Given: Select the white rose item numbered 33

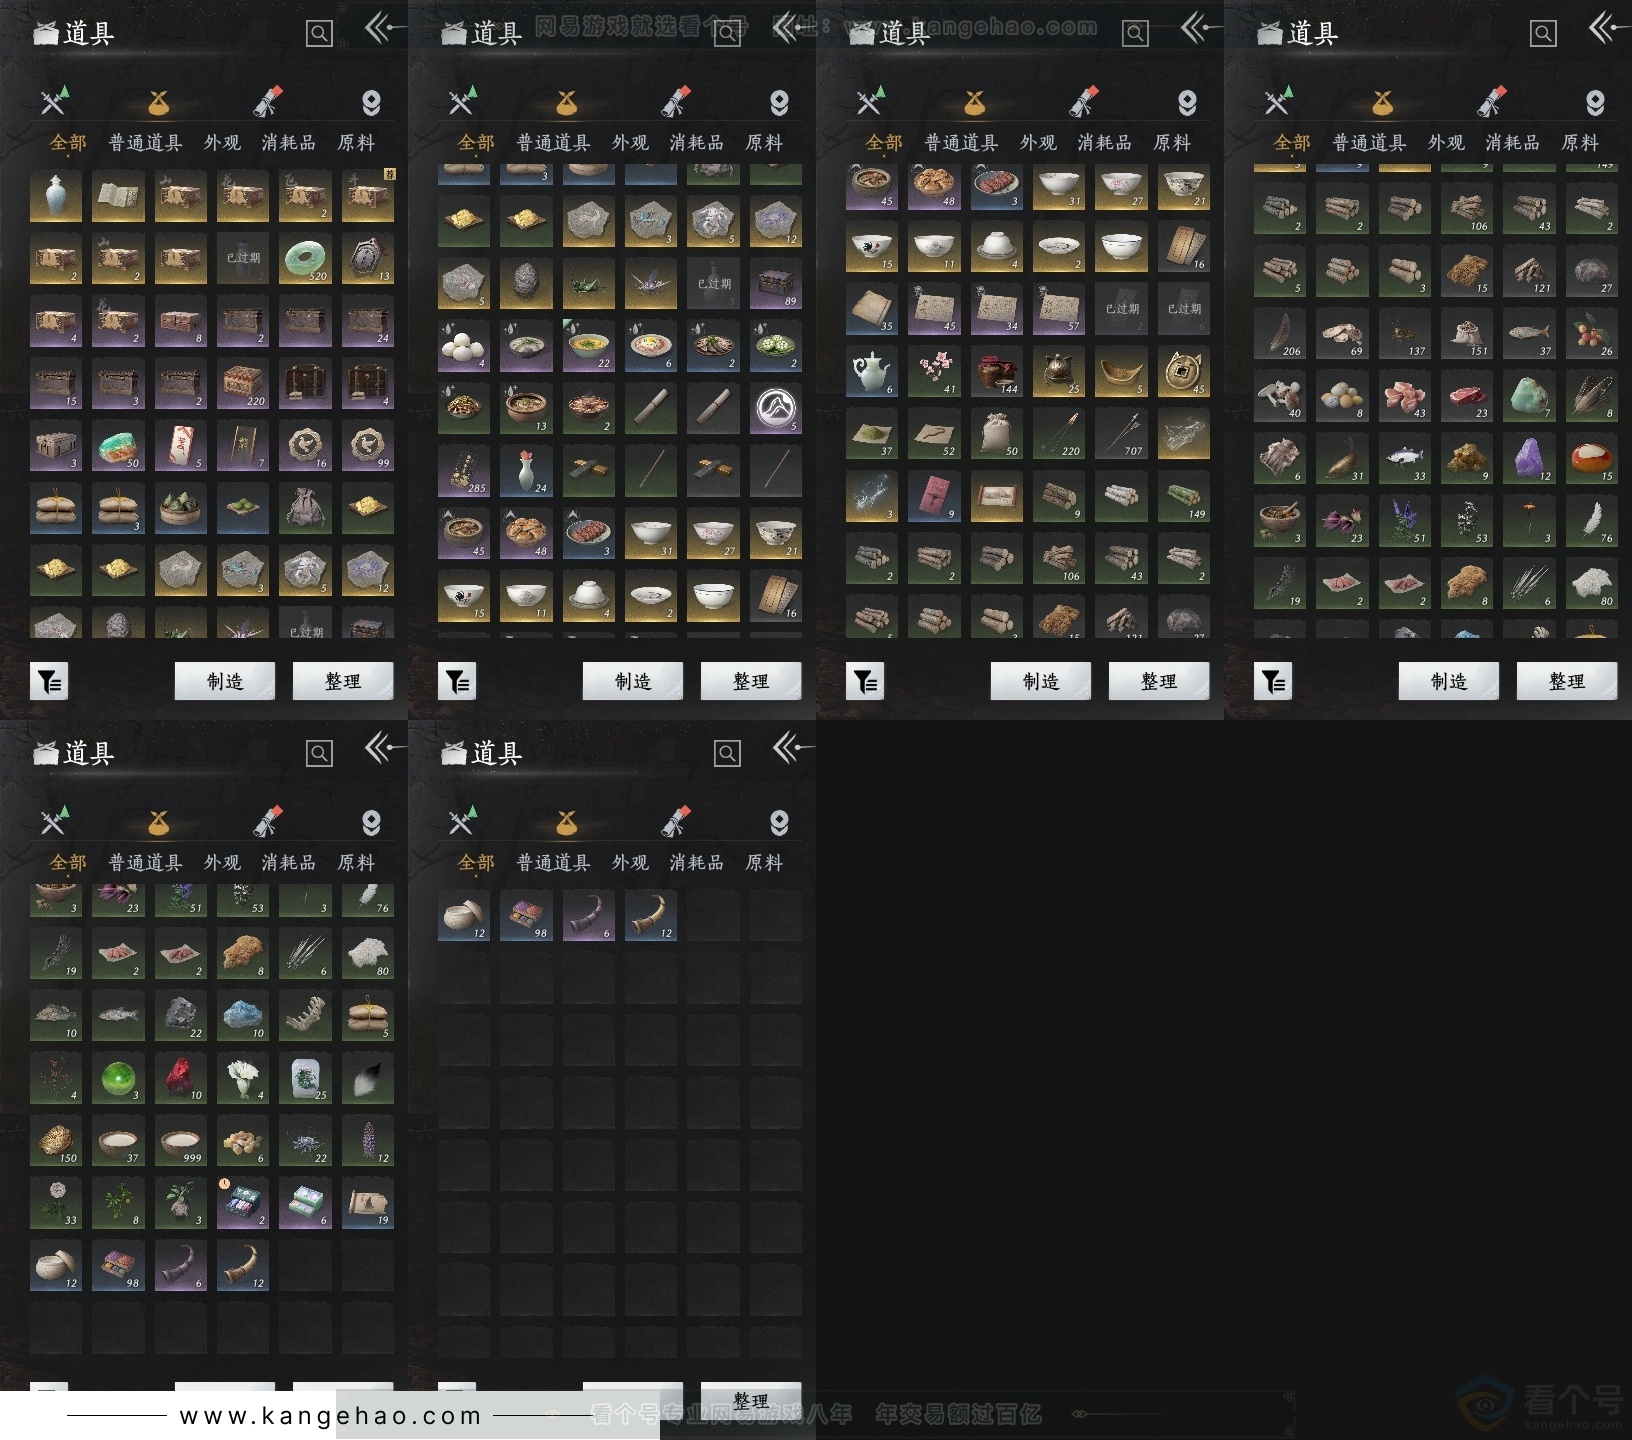Looking at the screenshot, I should (x=56, y=1203).
